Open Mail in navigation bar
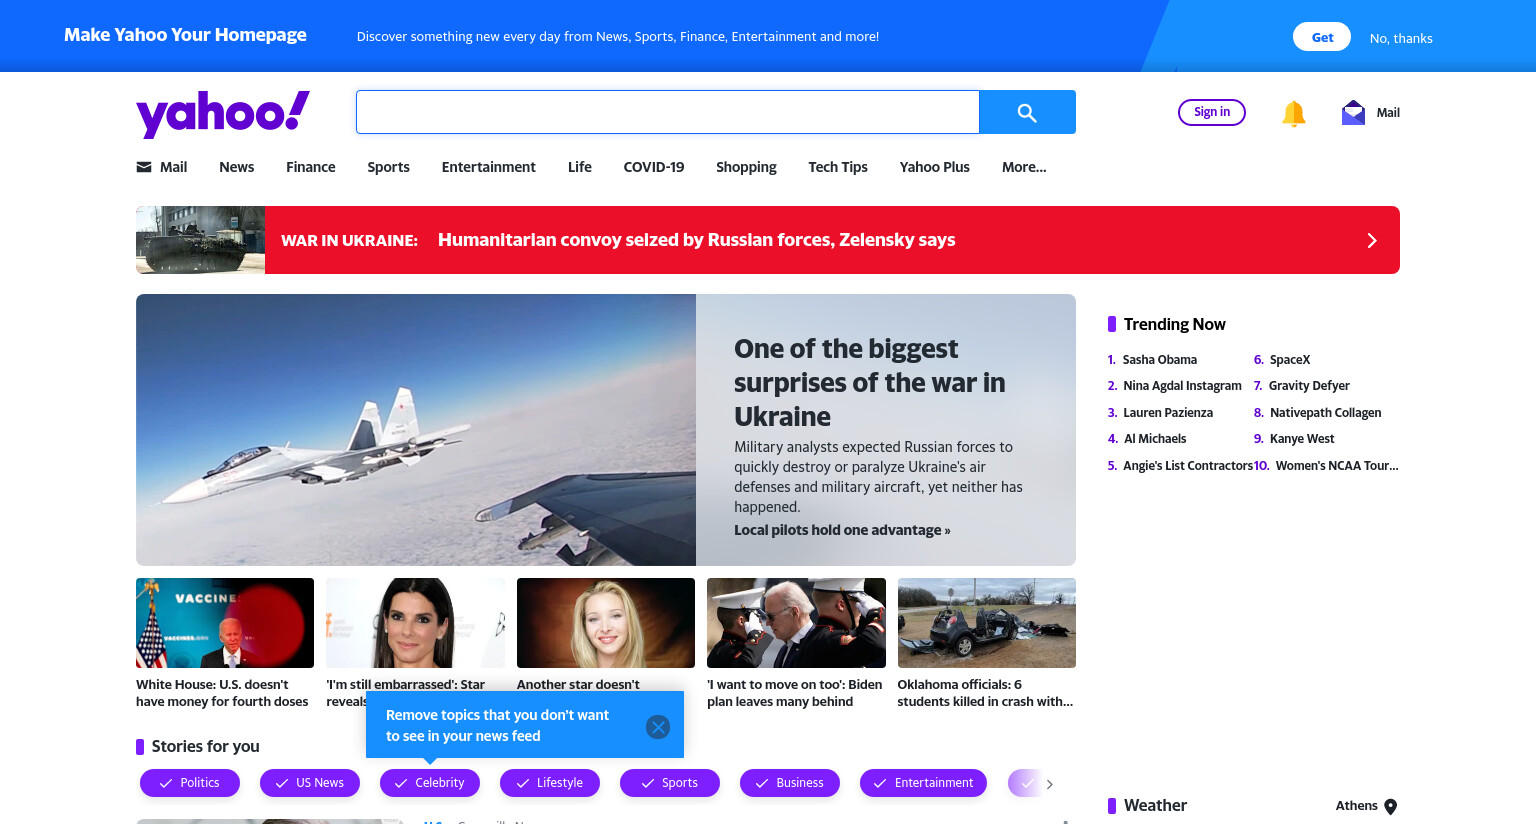This screenshot has height=824, width=1536. click(162, 167)
